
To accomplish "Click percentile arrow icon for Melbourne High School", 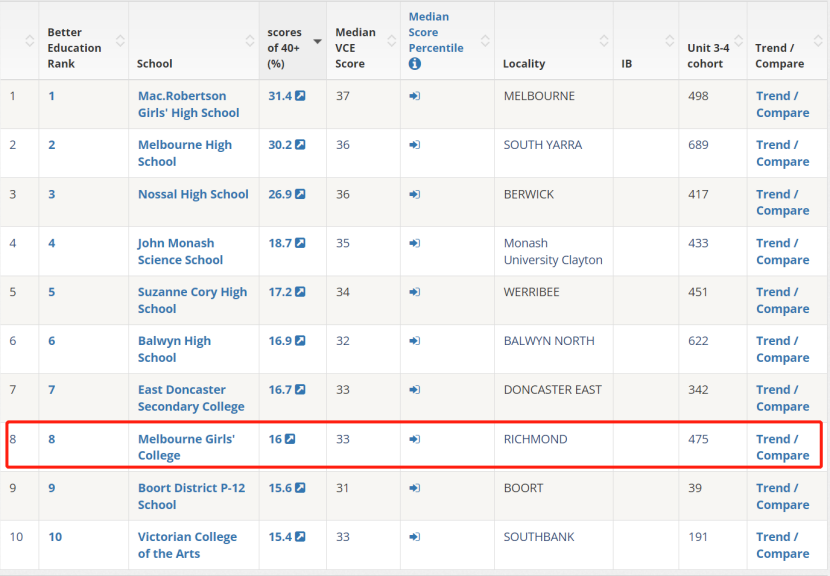I will 414,145.
